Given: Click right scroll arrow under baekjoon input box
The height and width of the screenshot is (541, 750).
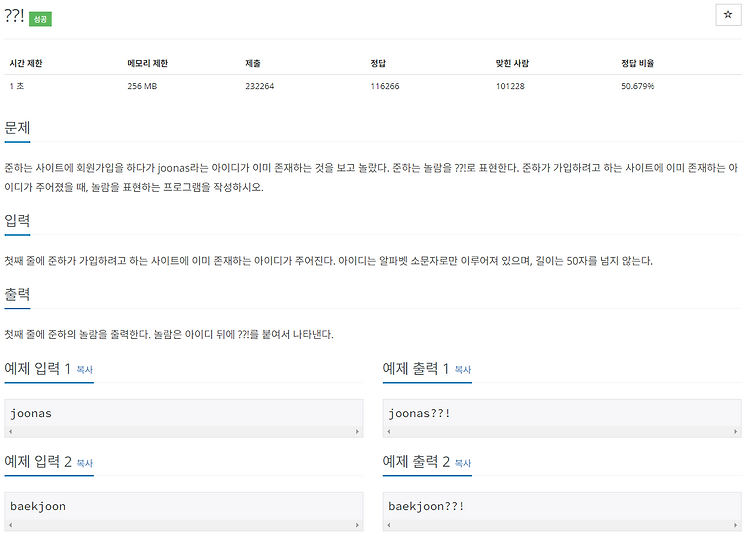Looking at the screenshot, I should tap(357, 525).
